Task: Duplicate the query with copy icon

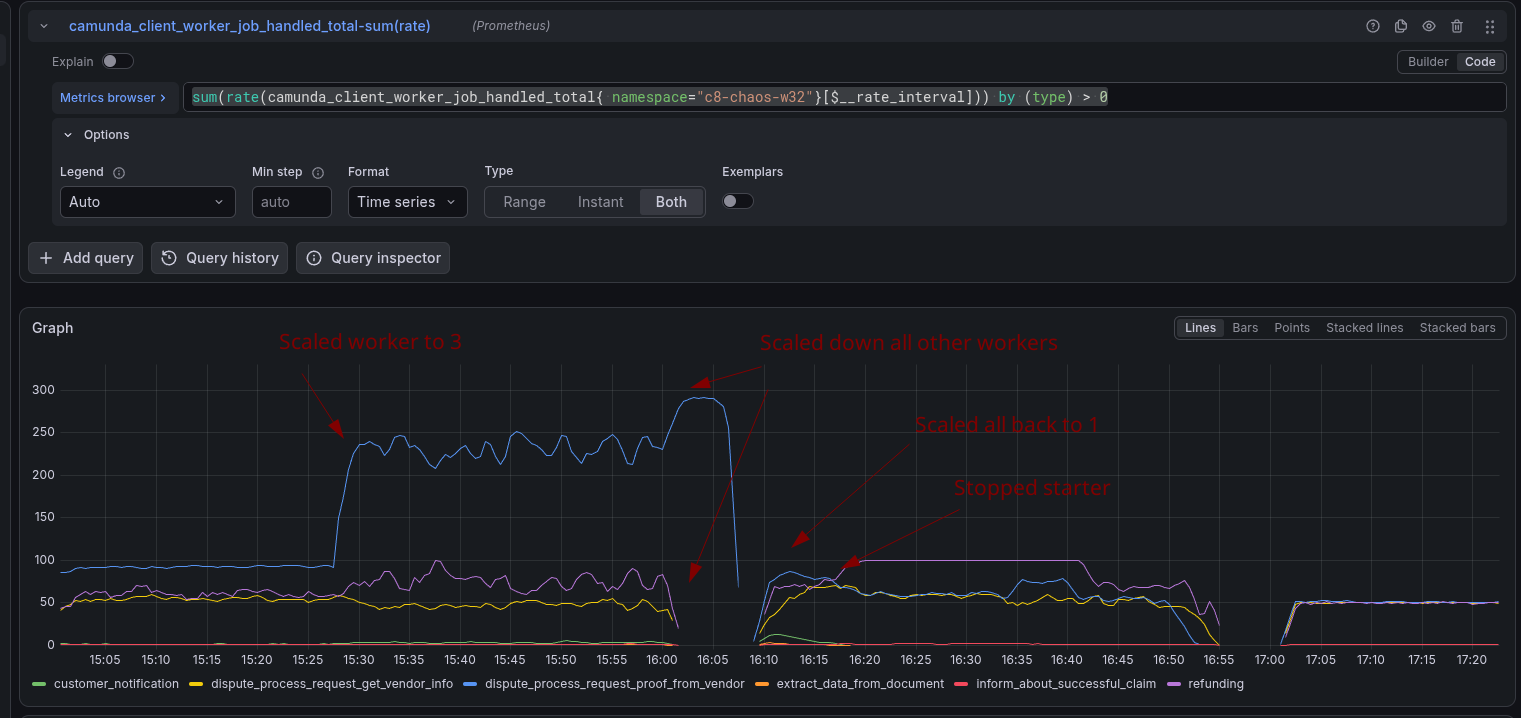Action: (1401, 26)
